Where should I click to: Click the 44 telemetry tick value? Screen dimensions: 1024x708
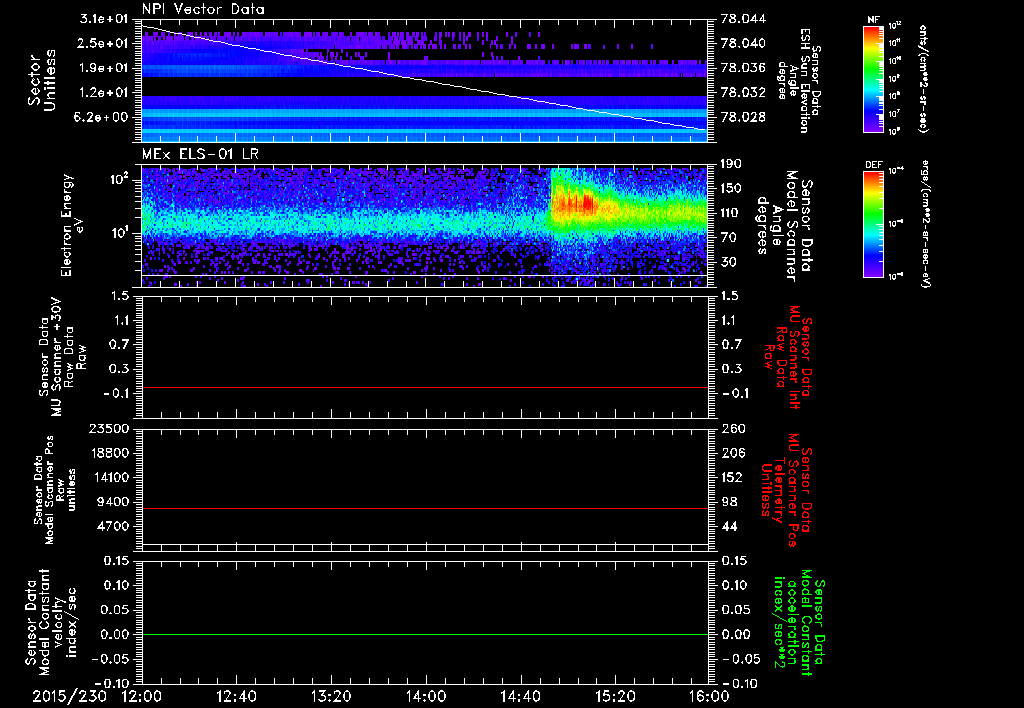728,526
